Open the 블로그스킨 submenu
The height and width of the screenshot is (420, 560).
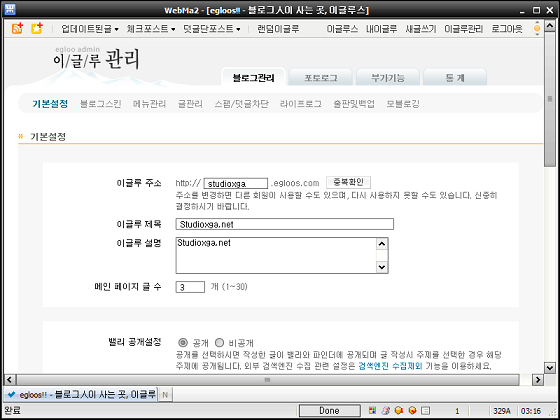(101, 104)
